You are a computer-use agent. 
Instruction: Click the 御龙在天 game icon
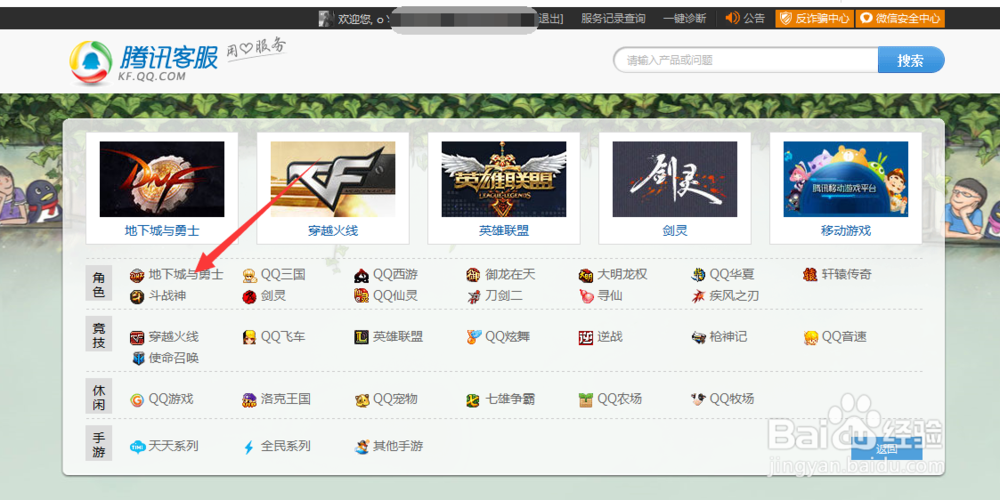pos(473,275)
